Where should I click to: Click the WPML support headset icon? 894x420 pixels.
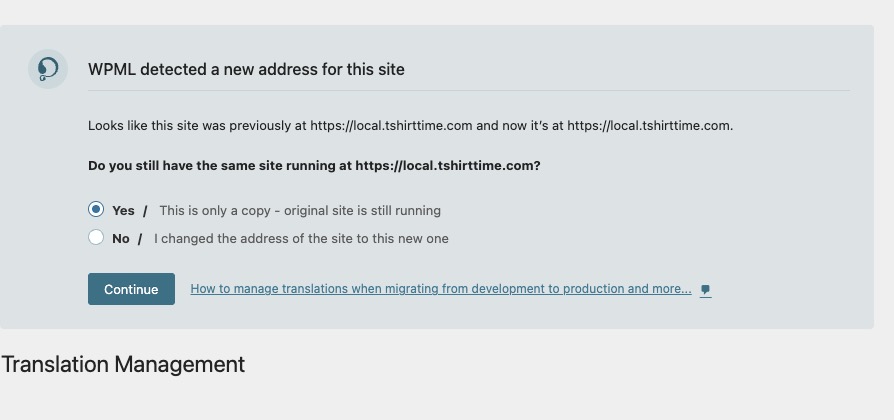coord(48,69)
